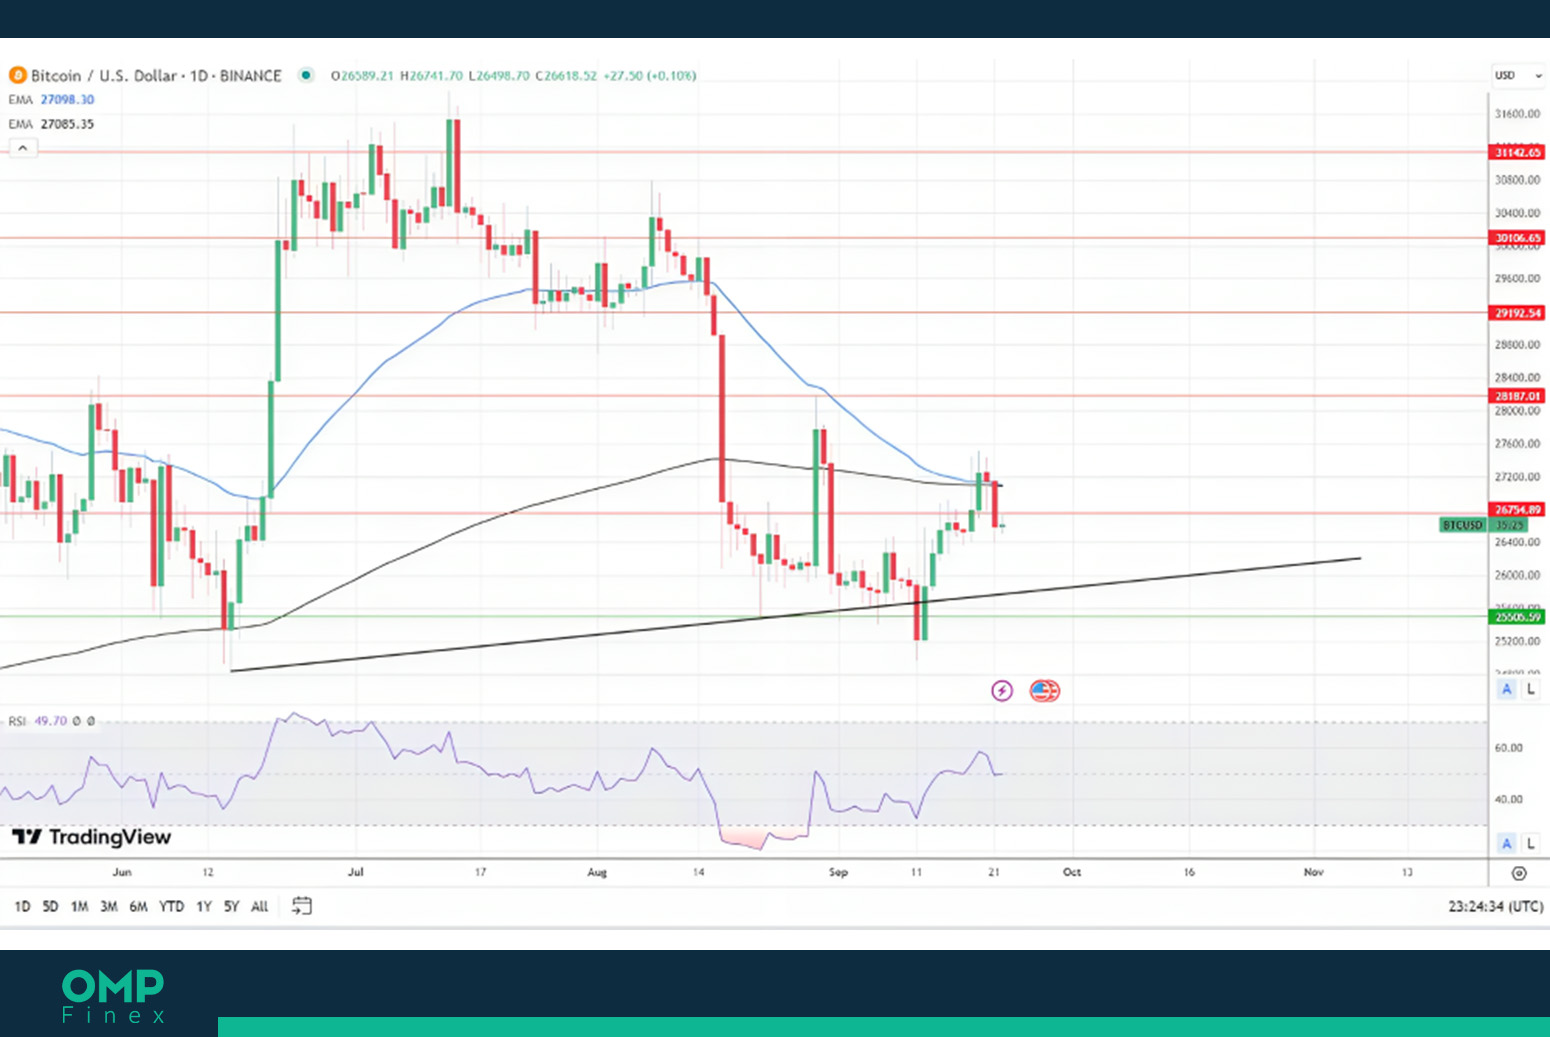Select the 5Y time range

(x=231, y=906)
